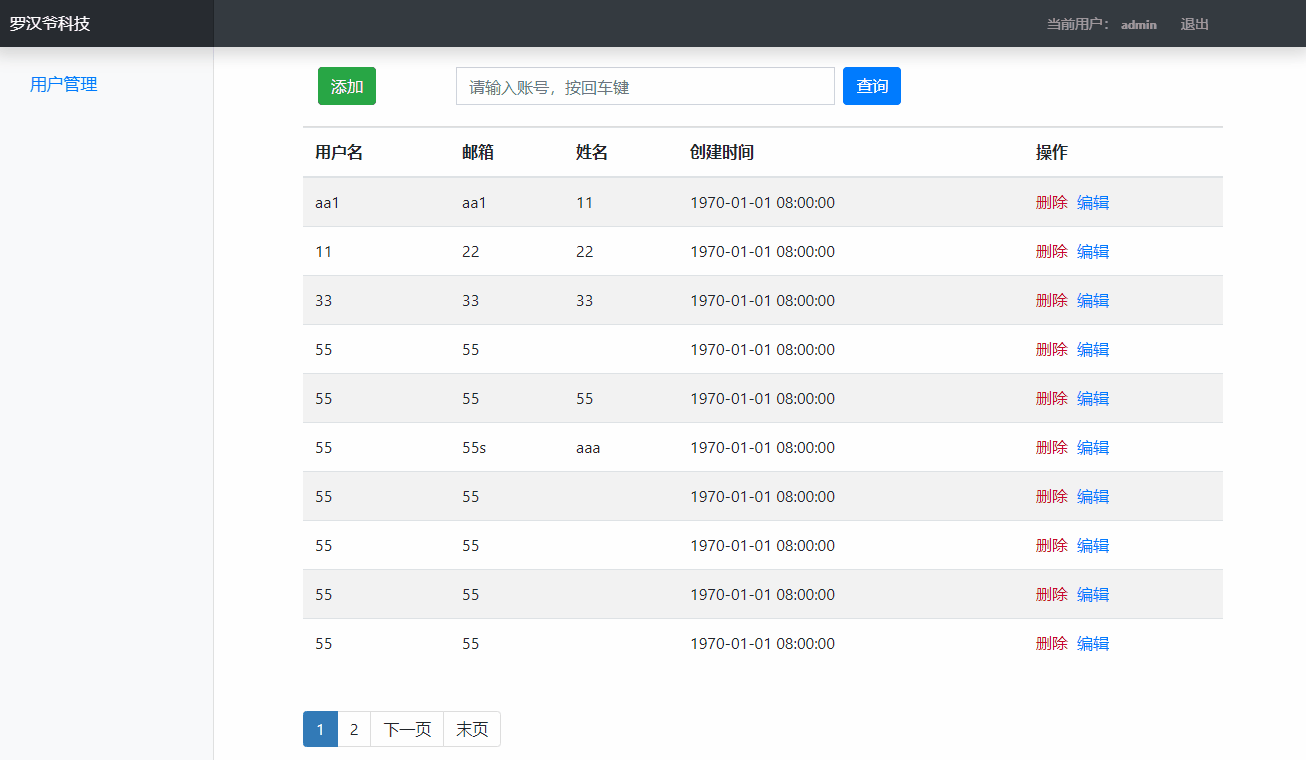Open 用户管理 in the sidebar
The height and width of the screenshot is (760, 1306).
pyautogui.click(x=63, y=84)
